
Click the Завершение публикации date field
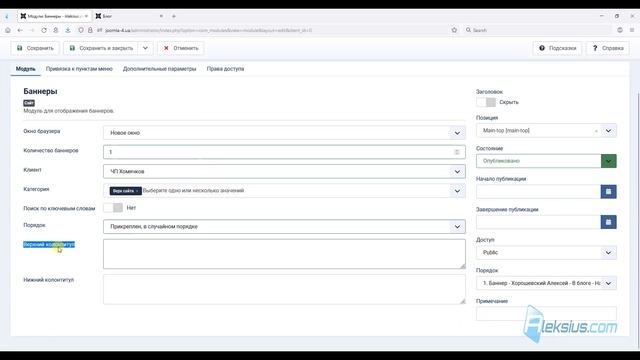pyautogui.click(x=538, y=222)
